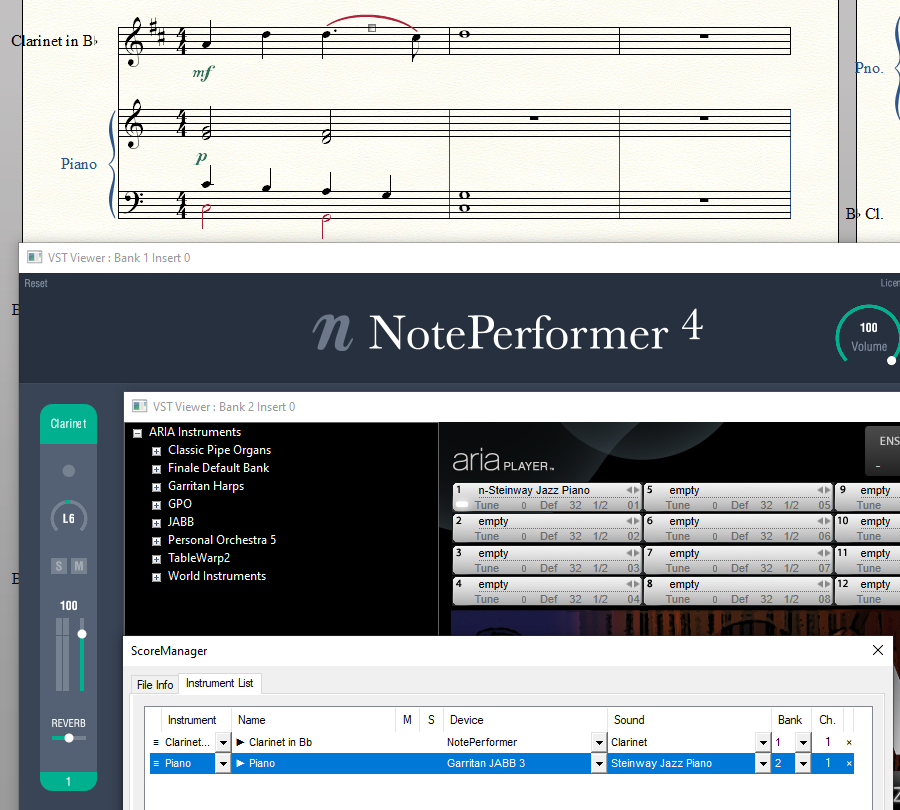Click the Clarinet row drag handle icon
Screen dimensions: 900x810
[155, 743]
